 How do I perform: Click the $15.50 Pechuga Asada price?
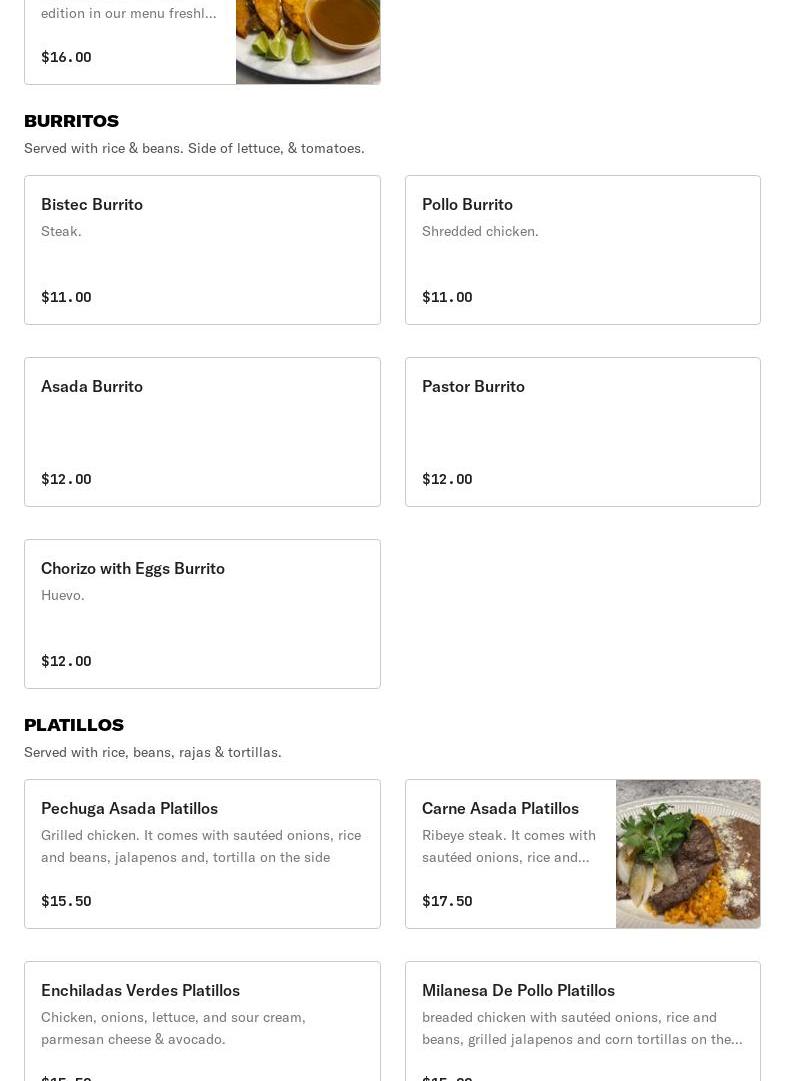point(66,901)
